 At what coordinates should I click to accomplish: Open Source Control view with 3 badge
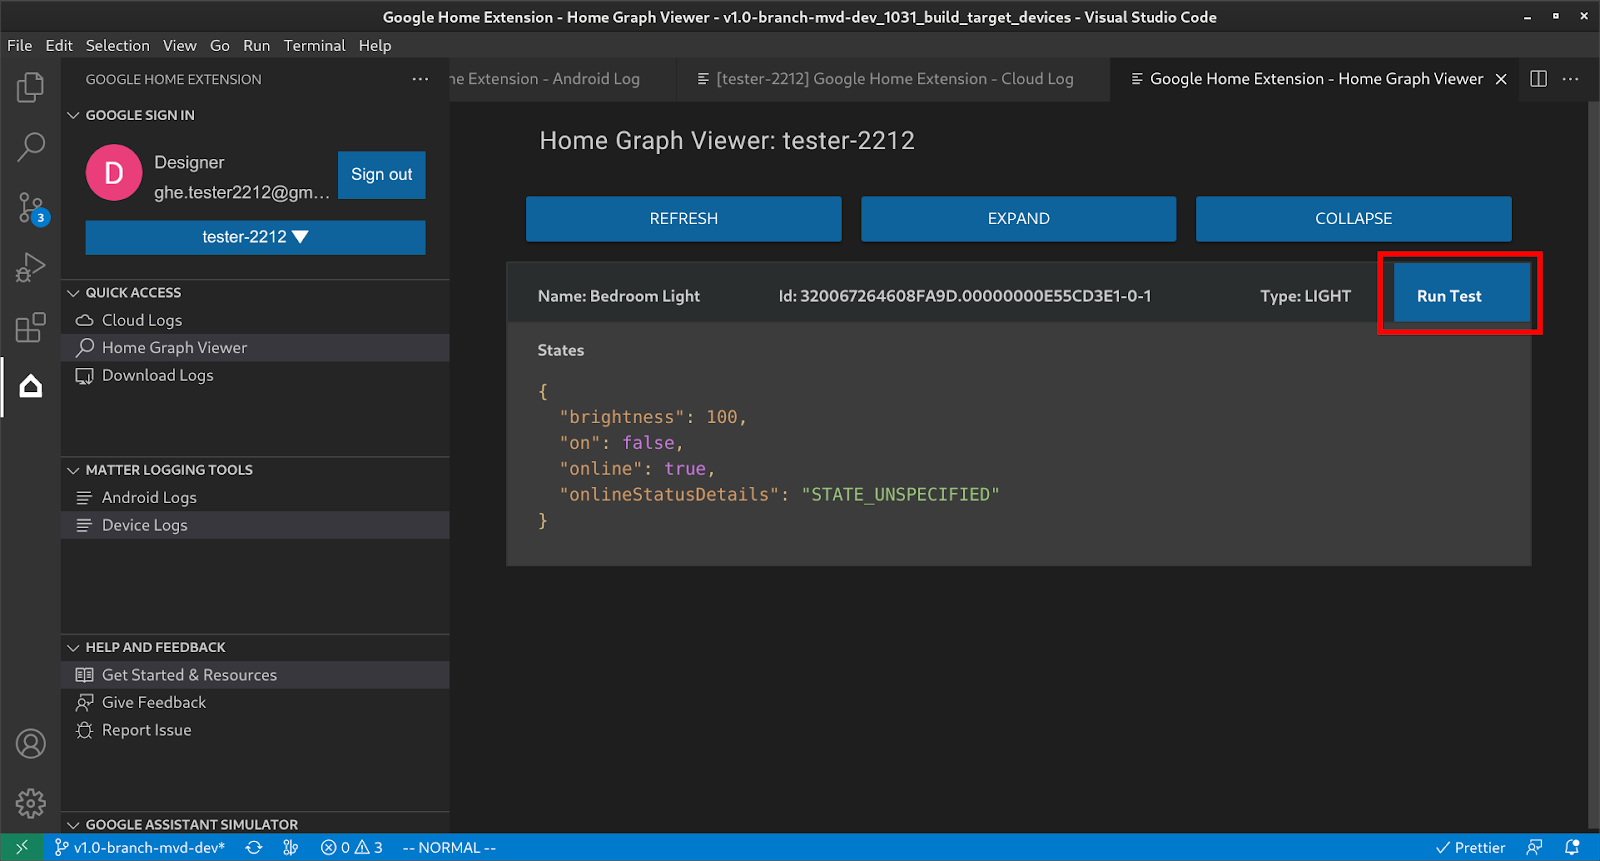pyautogui.click(x=30, y=208)
